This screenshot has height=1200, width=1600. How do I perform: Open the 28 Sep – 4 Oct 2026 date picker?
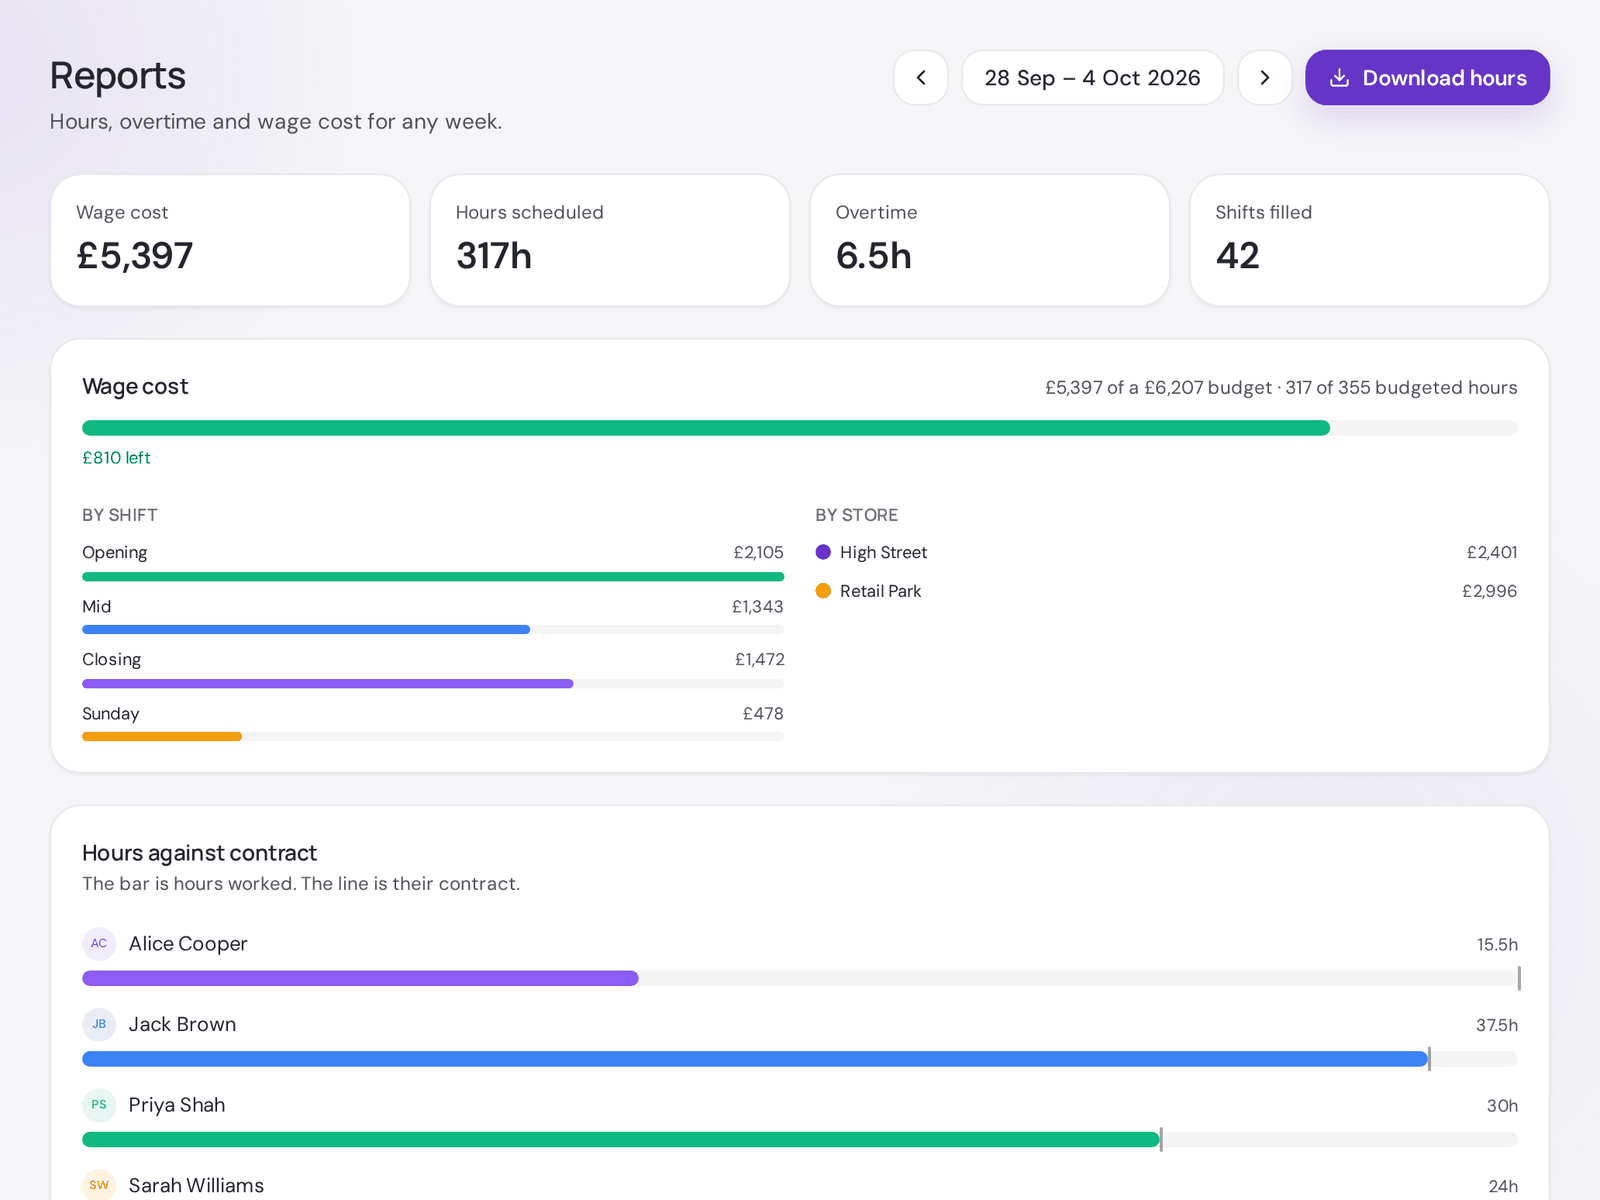click(1092, 78)
